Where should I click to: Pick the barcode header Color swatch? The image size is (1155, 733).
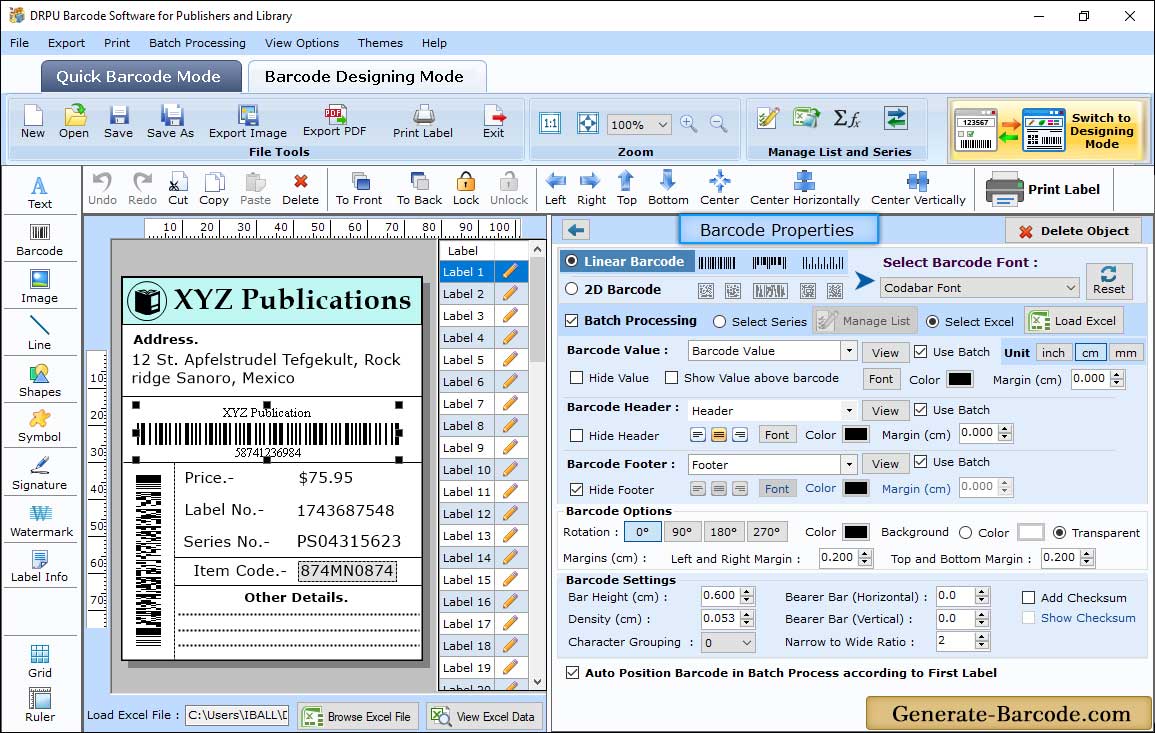pos(855,435)
